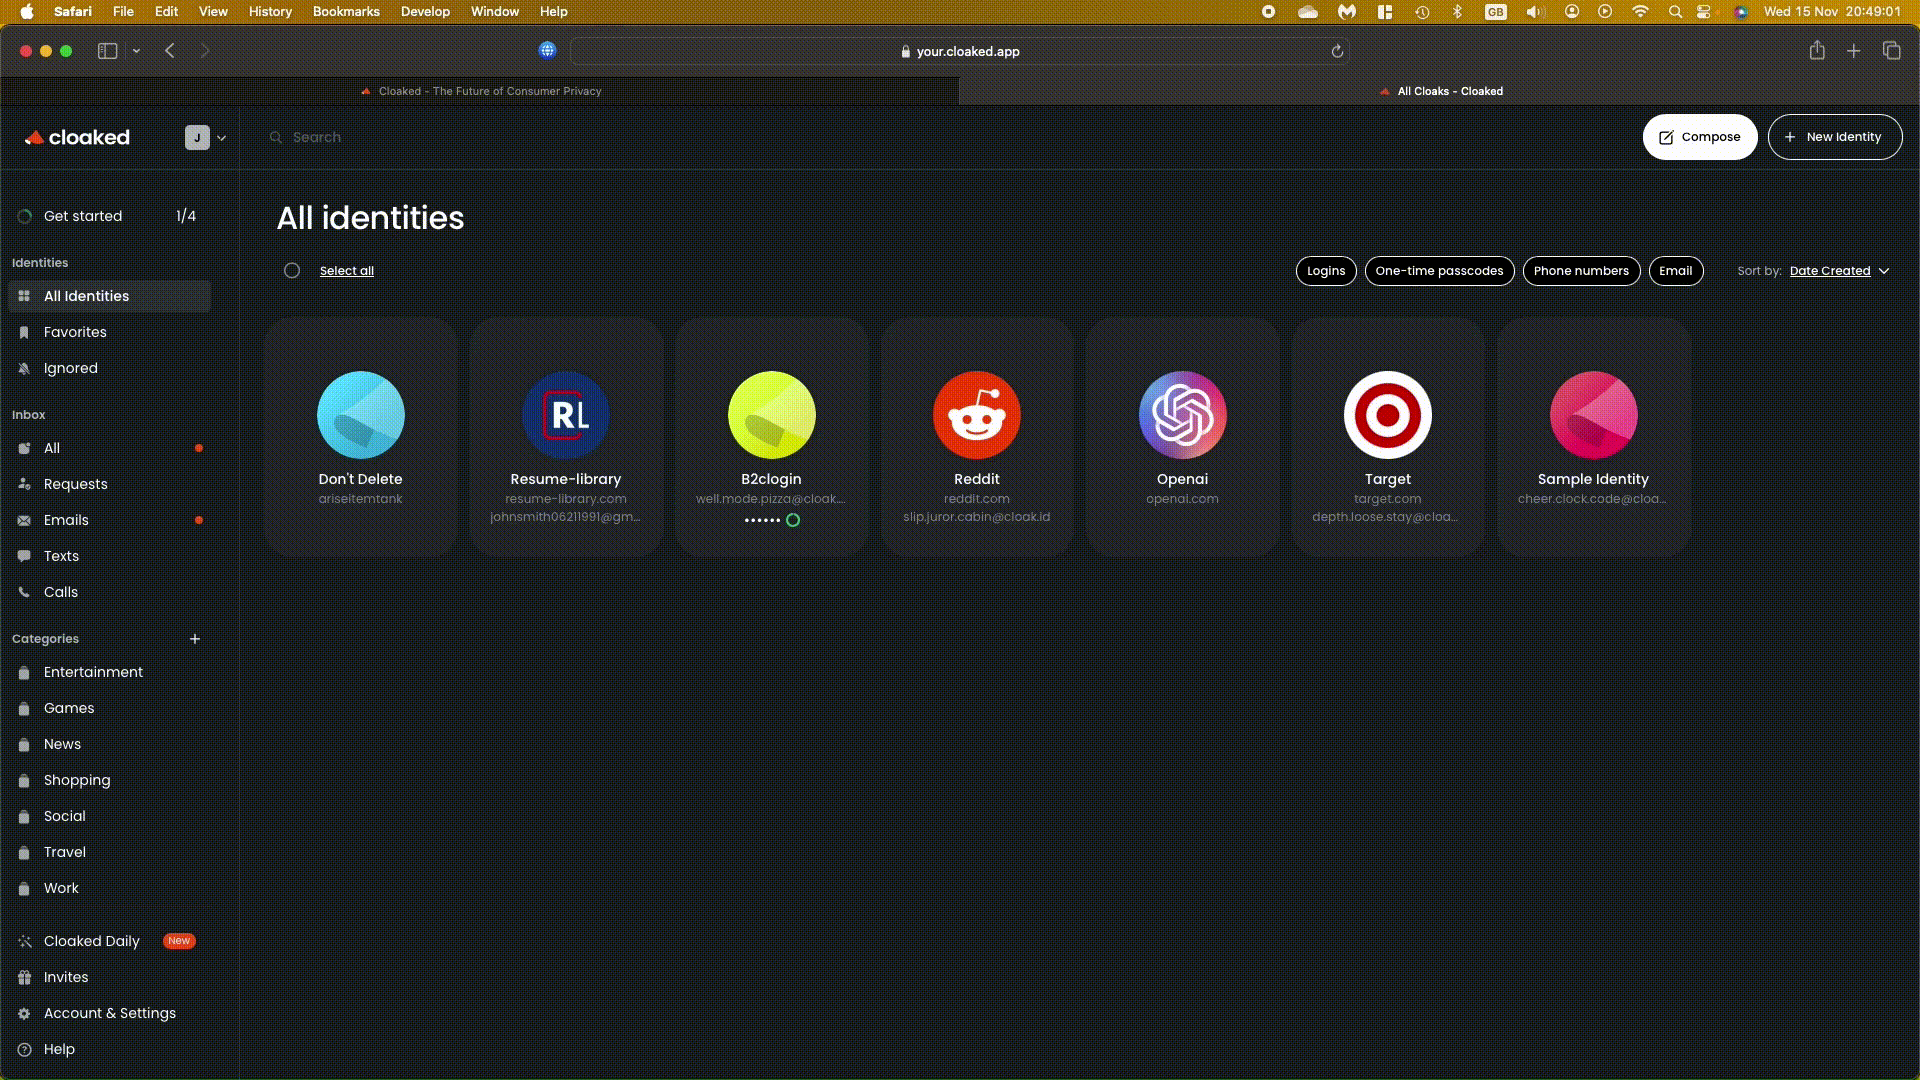
Task: Click the Invites gift icon
Action: [x=24, y=977]
